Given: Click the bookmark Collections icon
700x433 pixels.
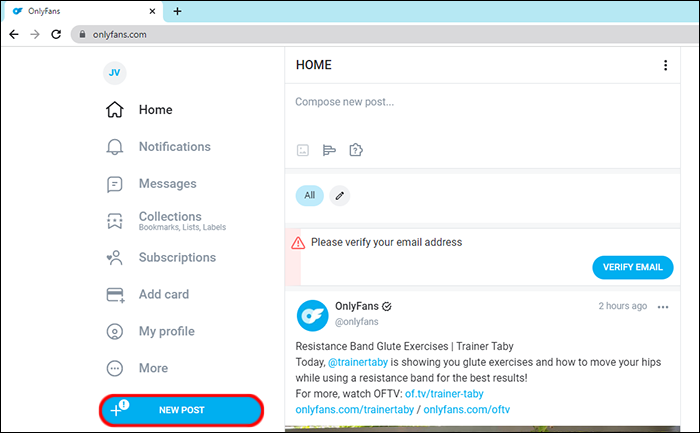Looking at the screenshot, I should pos(115,221).
